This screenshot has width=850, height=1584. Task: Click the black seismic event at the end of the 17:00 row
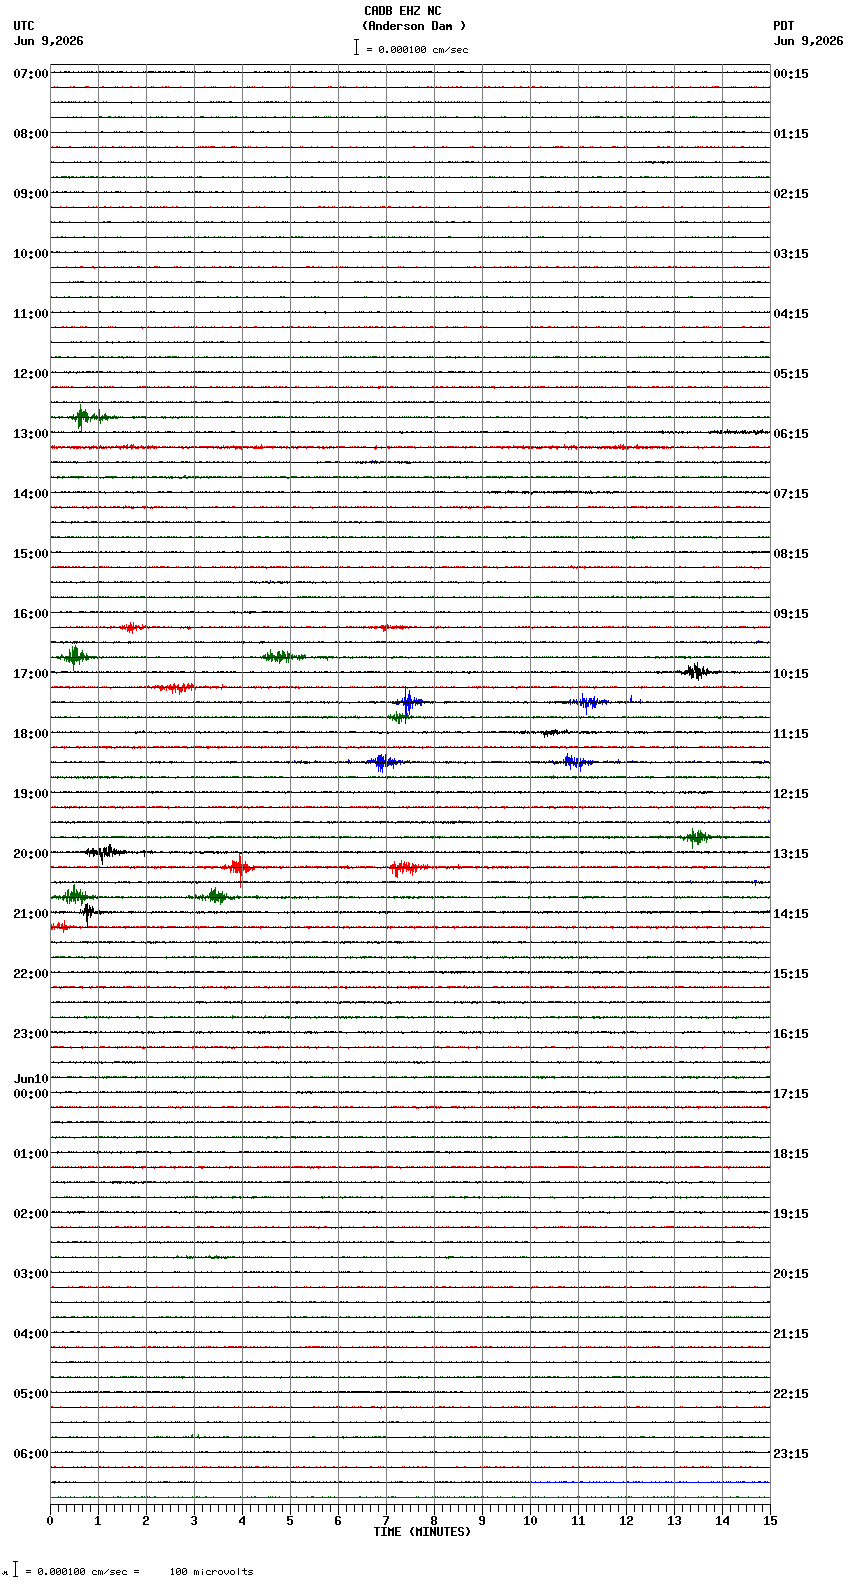point(697,671)
